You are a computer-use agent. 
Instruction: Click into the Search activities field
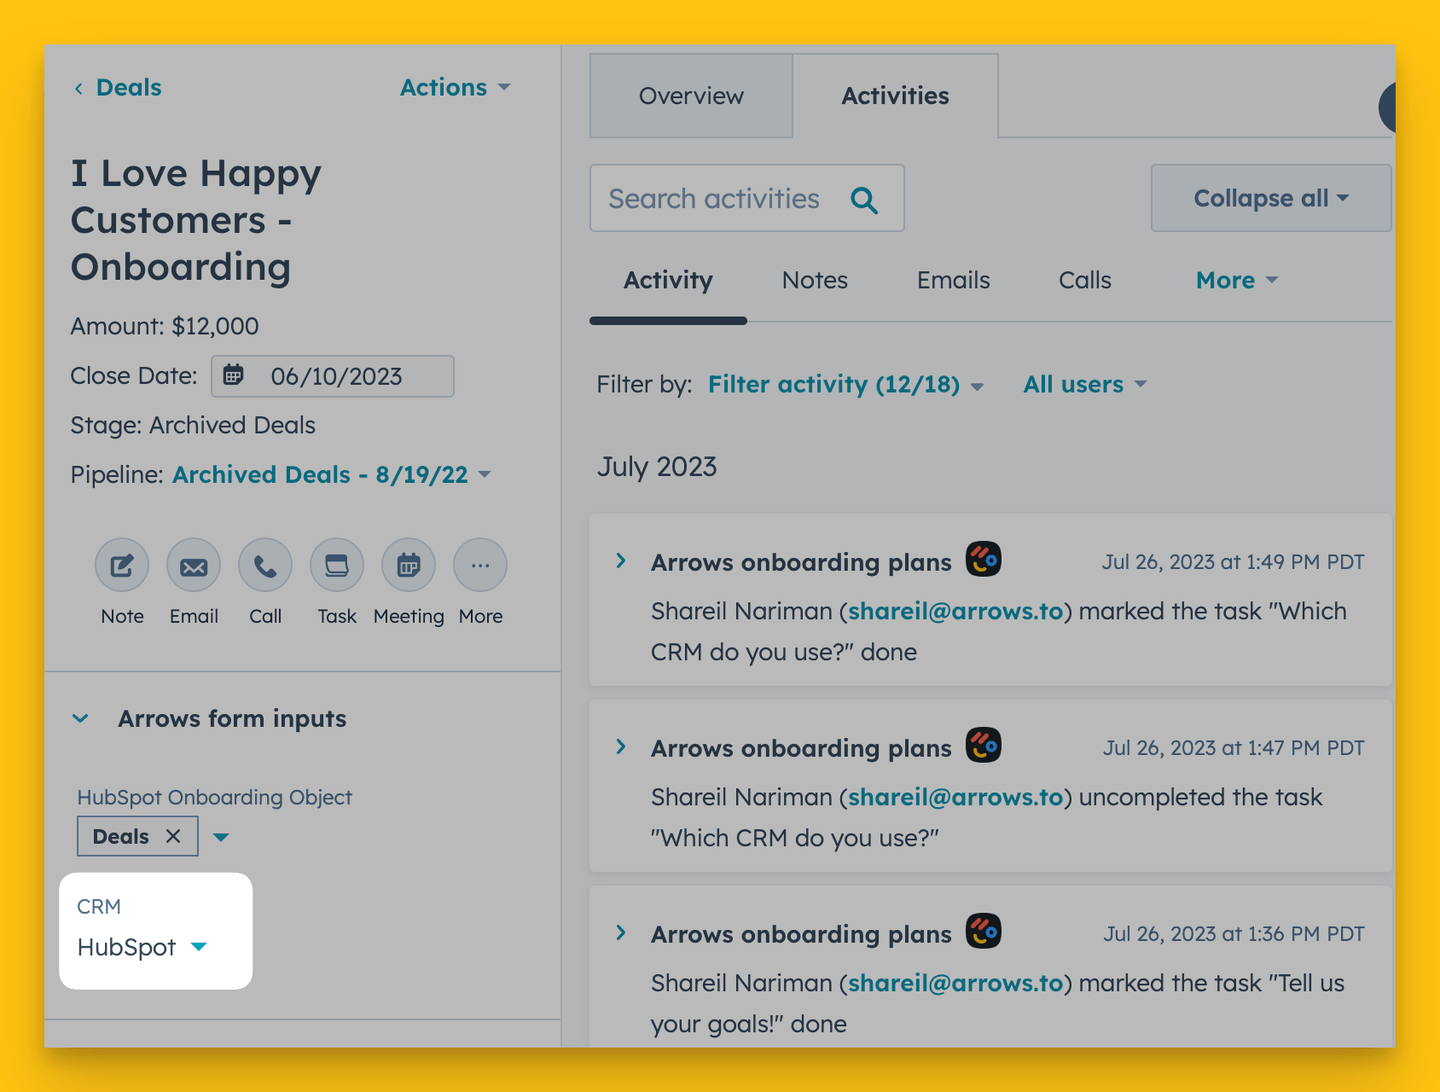pos(747,198)
